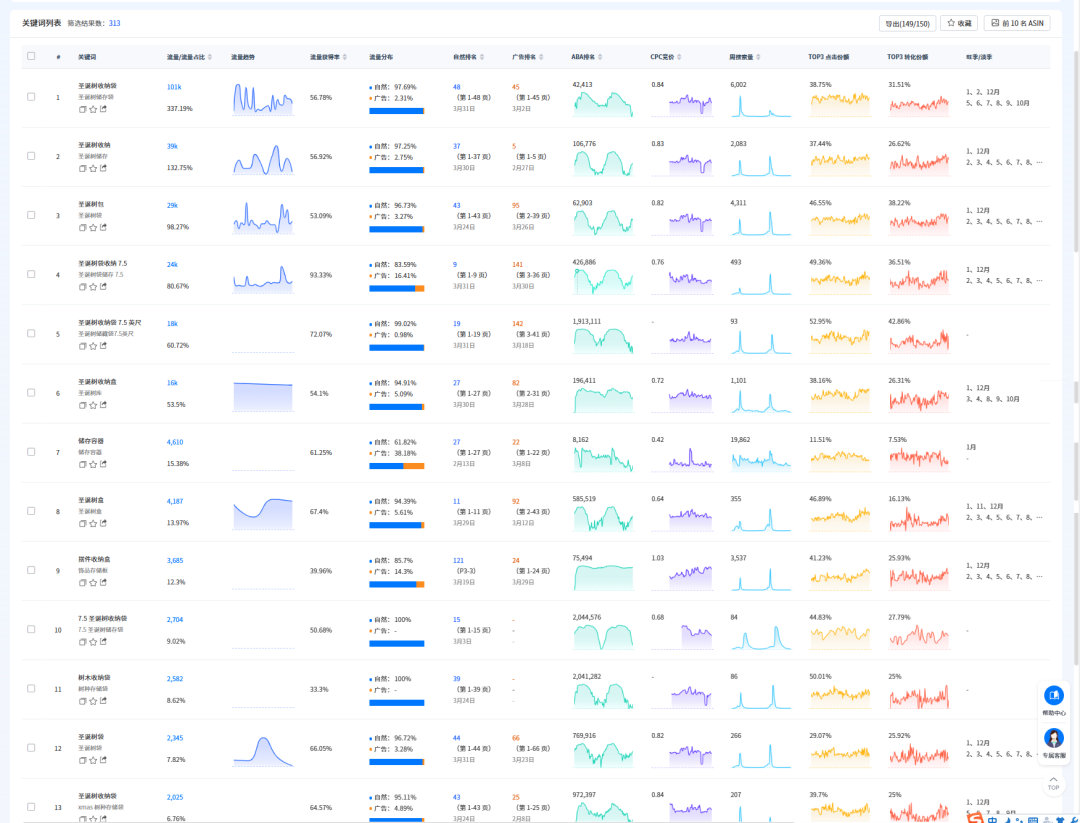Click the traffic distribution bar in row 7

(x=397, y=466)
